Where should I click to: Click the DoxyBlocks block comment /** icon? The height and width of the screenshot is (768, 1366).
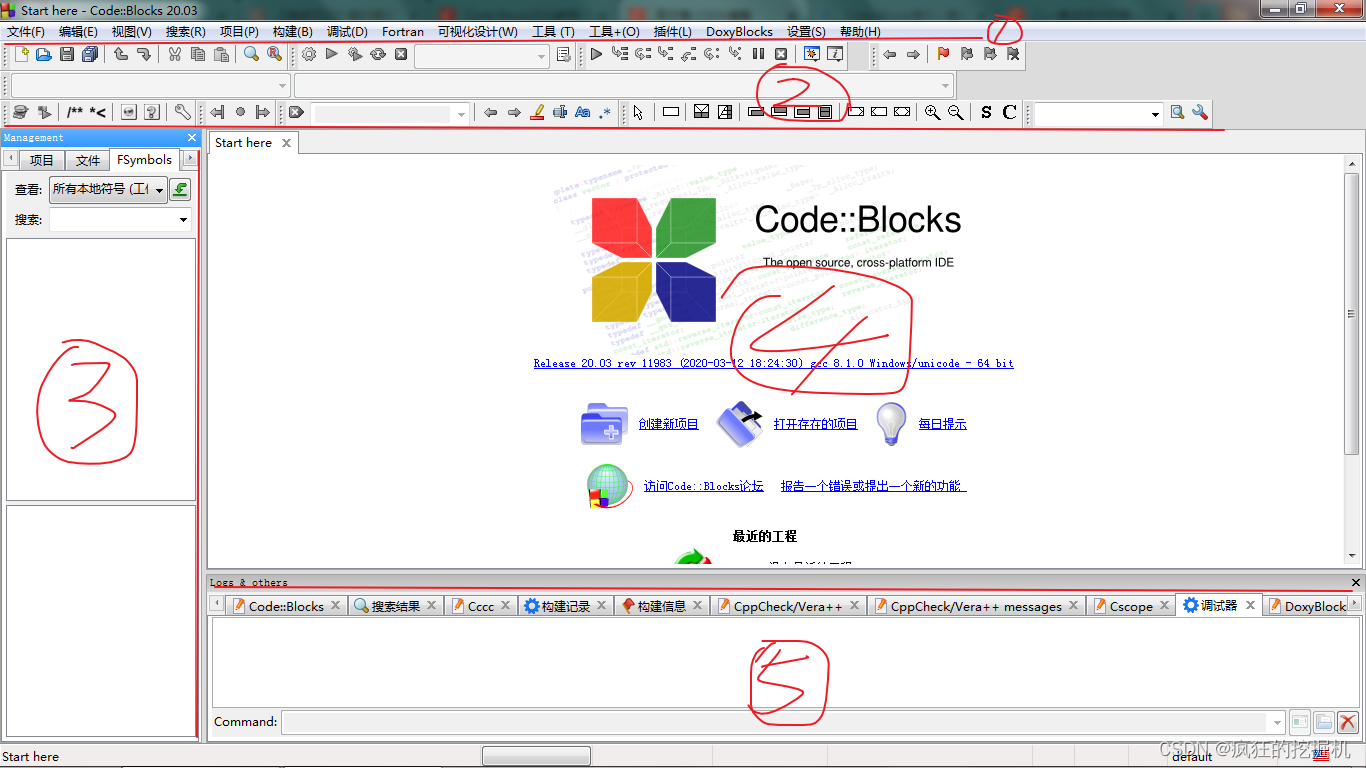coord(75,112)
